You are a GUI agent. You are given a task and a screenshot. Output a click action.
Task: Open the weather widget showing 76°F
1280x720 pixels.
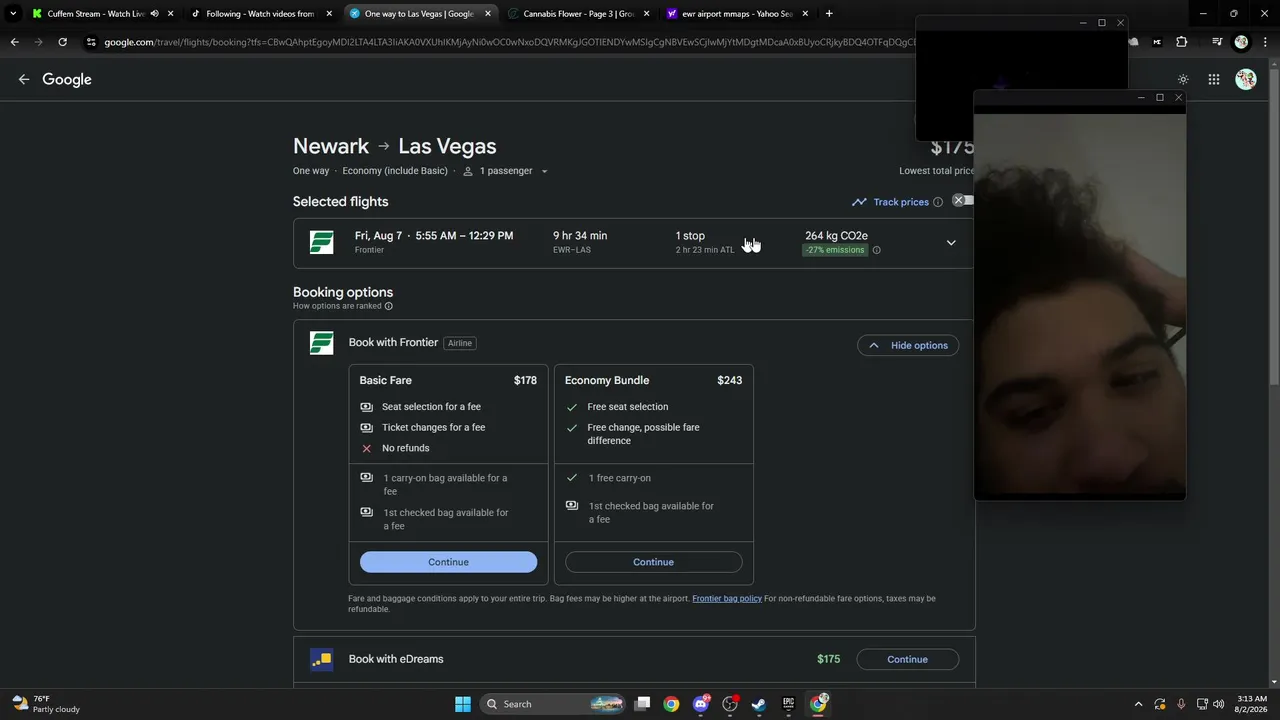(46, 704)
